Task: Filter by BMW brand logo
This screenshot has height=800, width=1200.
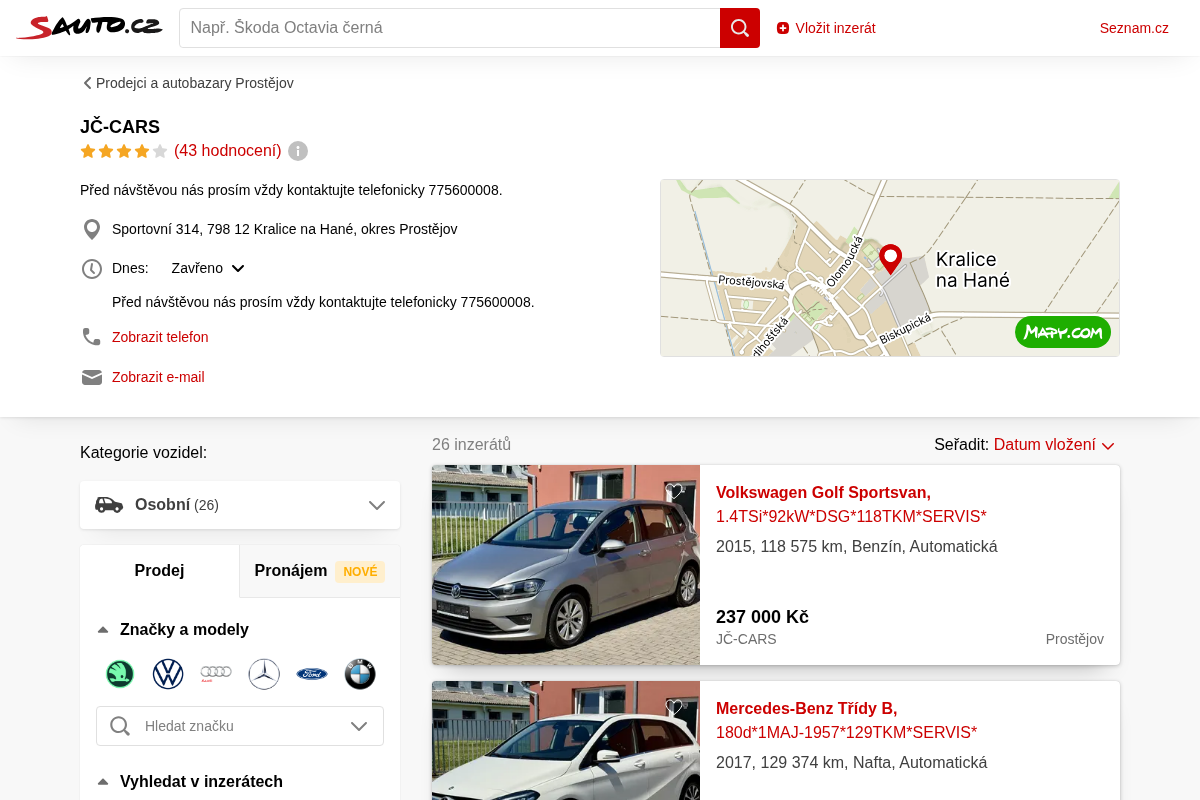Action: [x=360, y=674]
